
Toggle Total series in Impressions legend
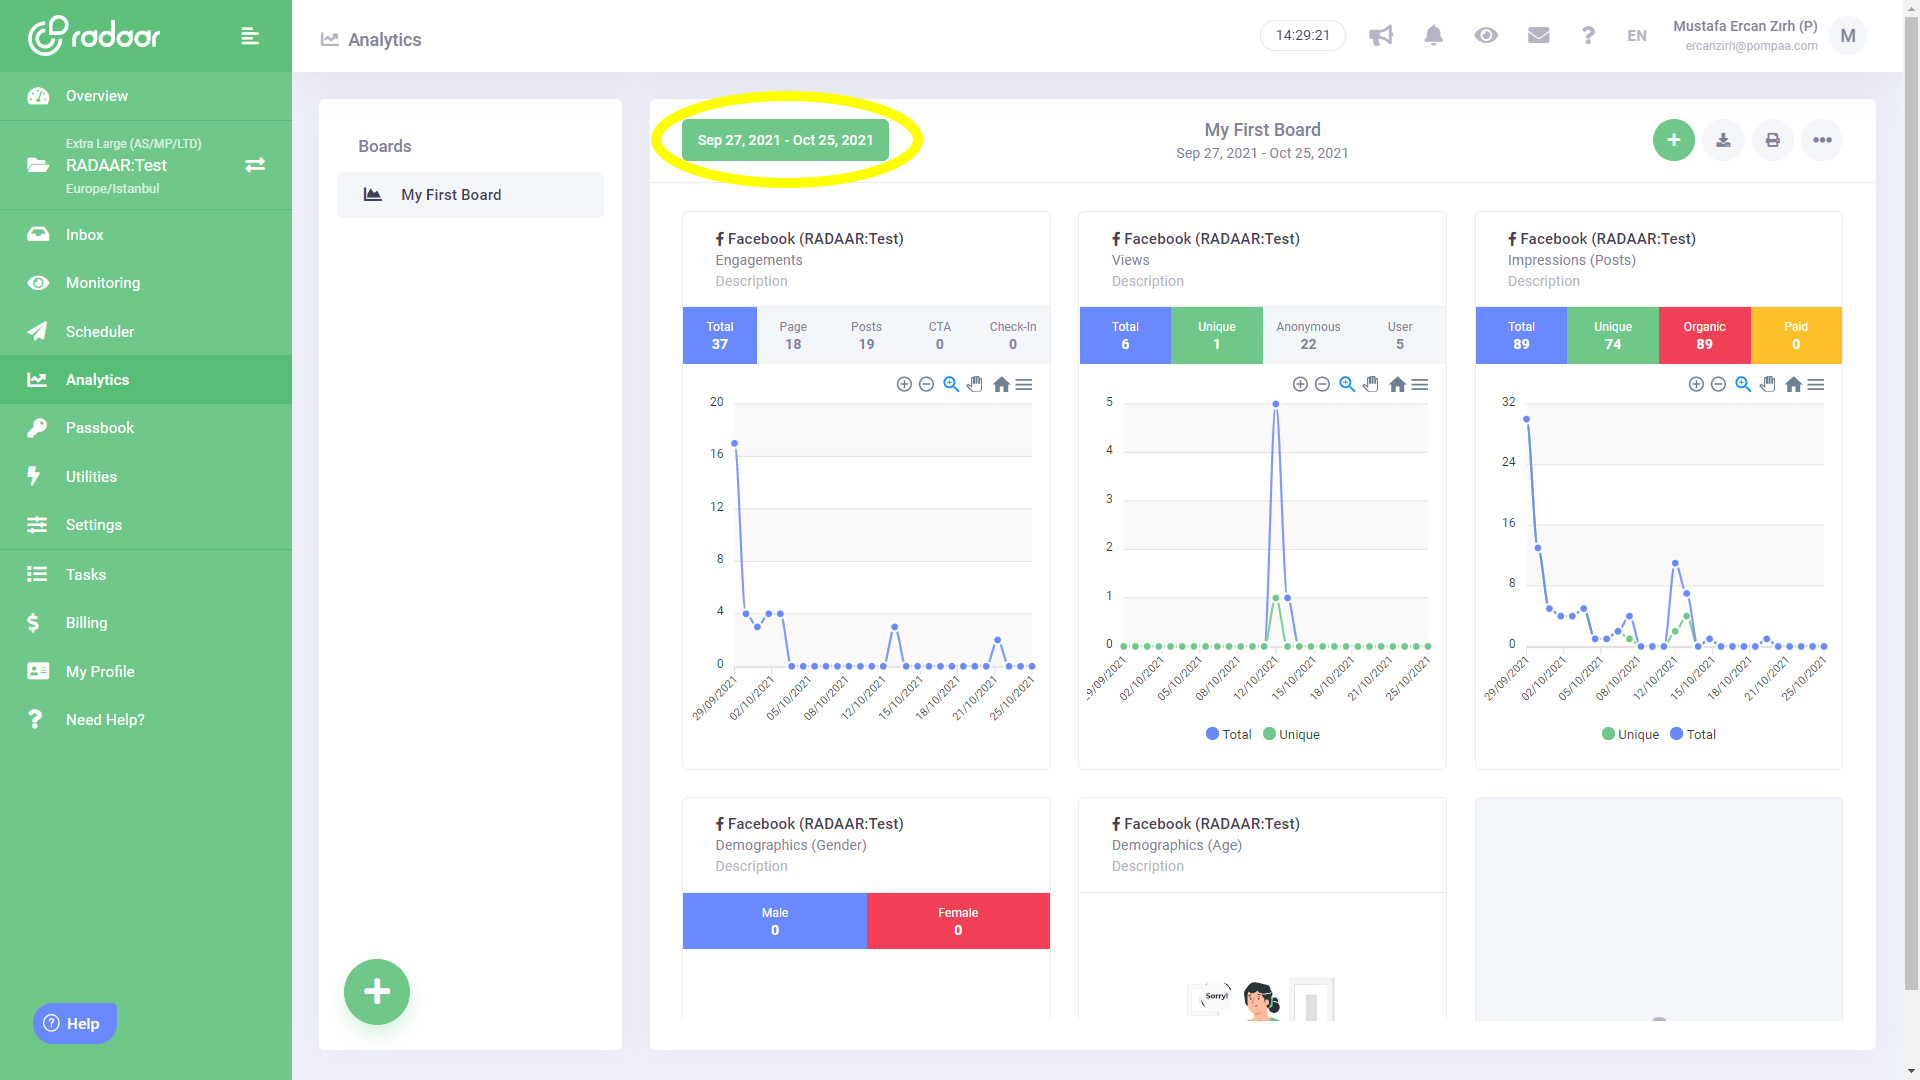(1692, 735)
